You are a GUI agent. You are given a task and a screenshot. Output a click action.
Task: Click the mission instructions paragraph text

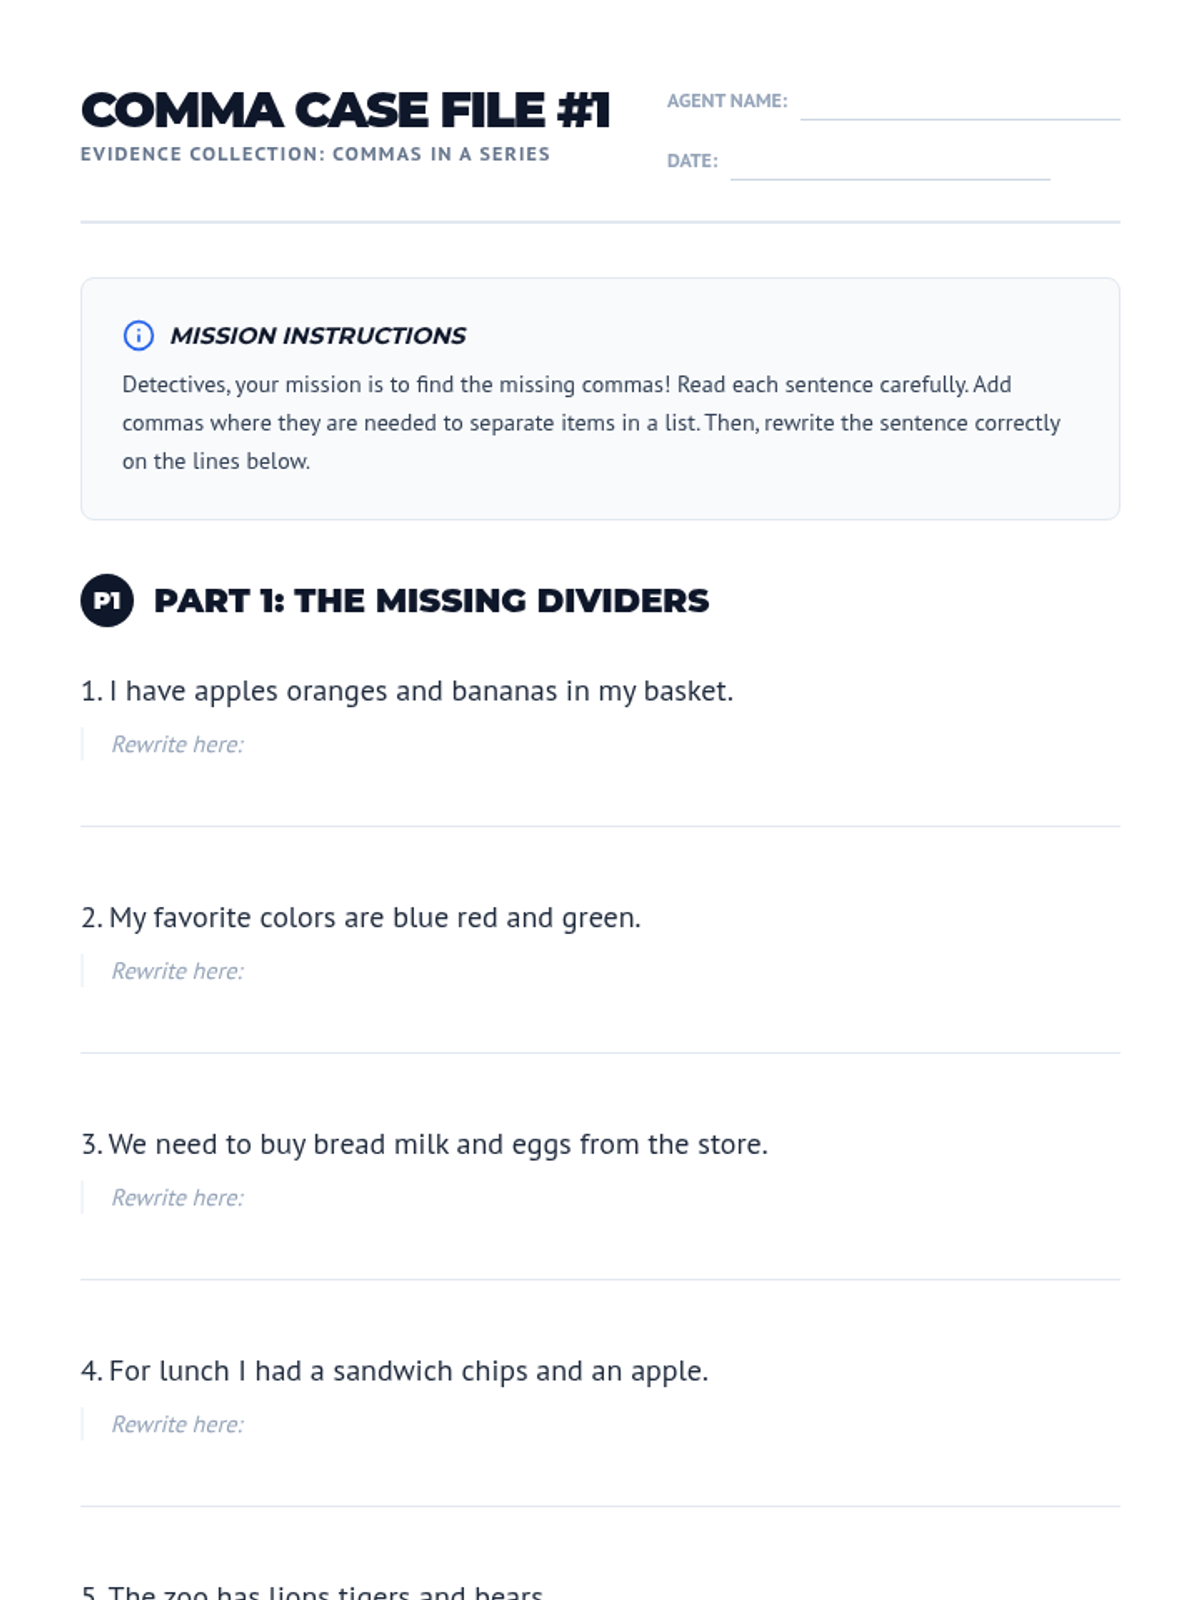click(x=591, y=423)
